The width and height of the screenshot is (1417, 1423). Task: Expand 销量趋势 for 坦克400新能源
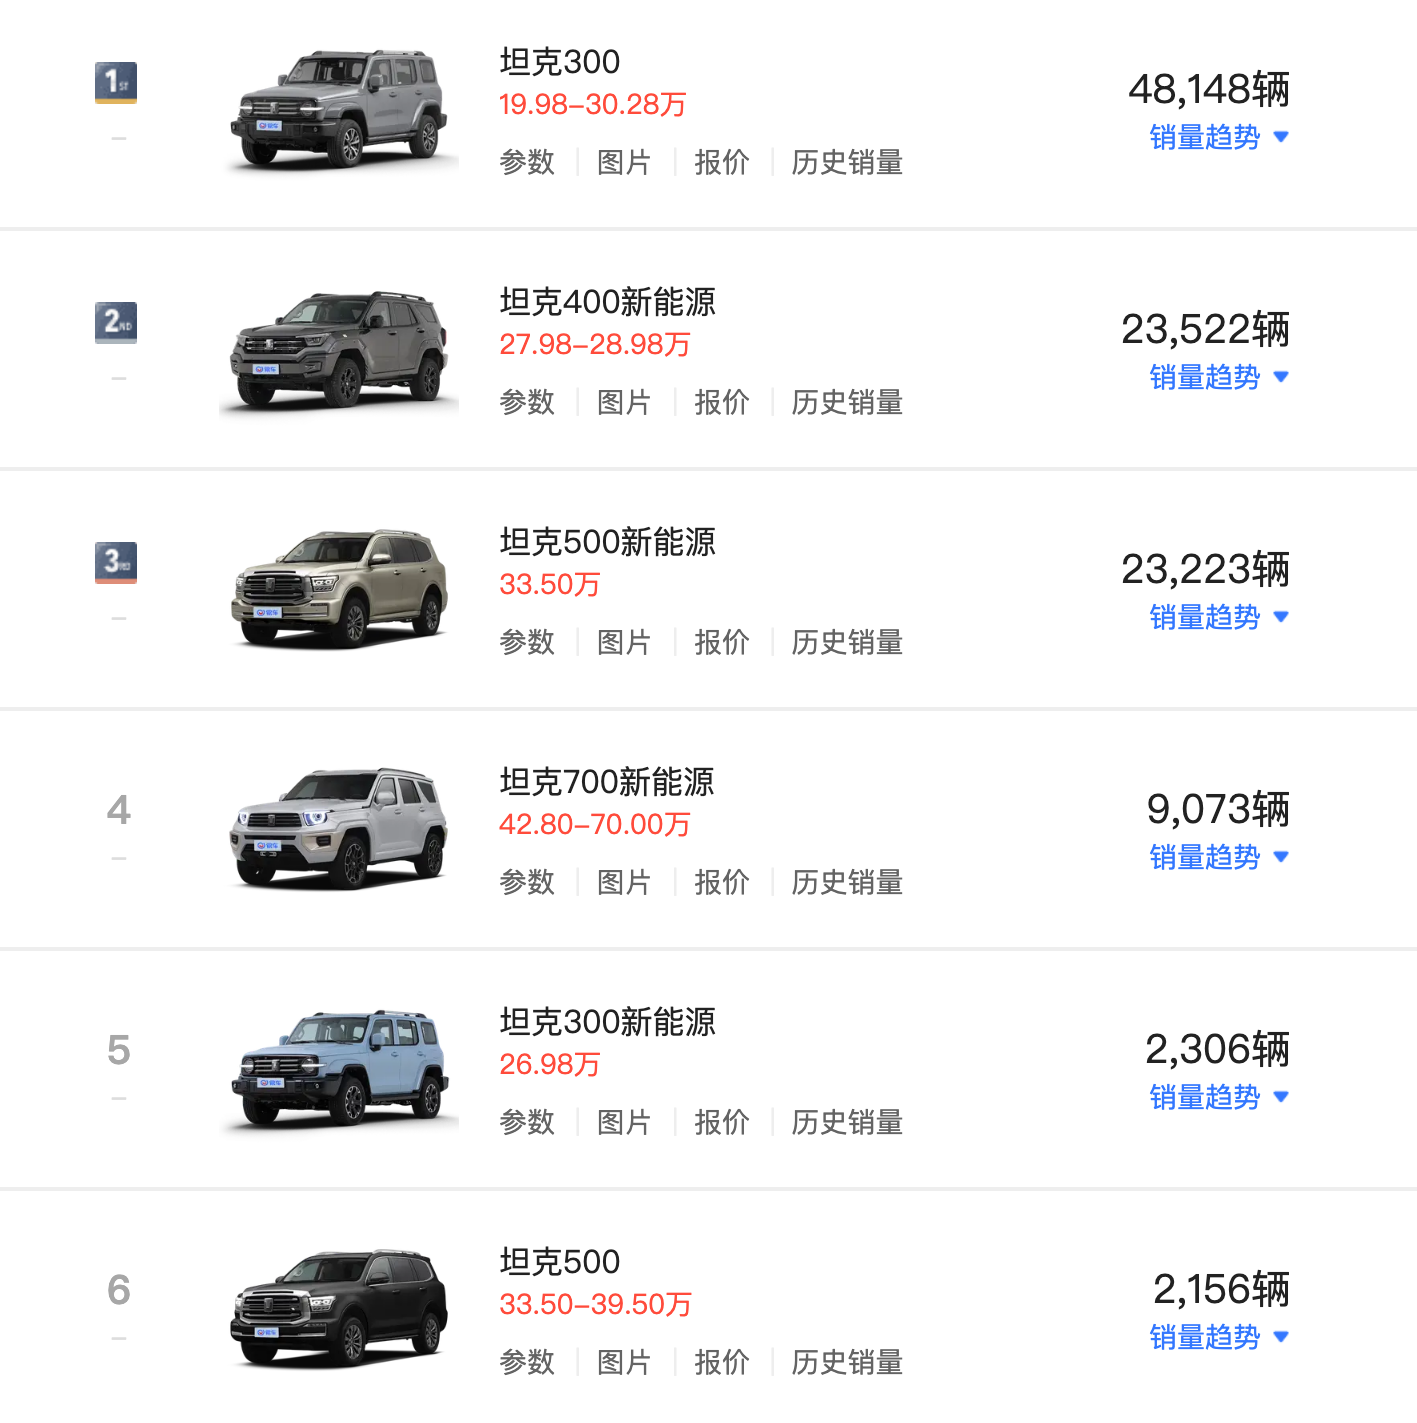tap(1218, 377)
